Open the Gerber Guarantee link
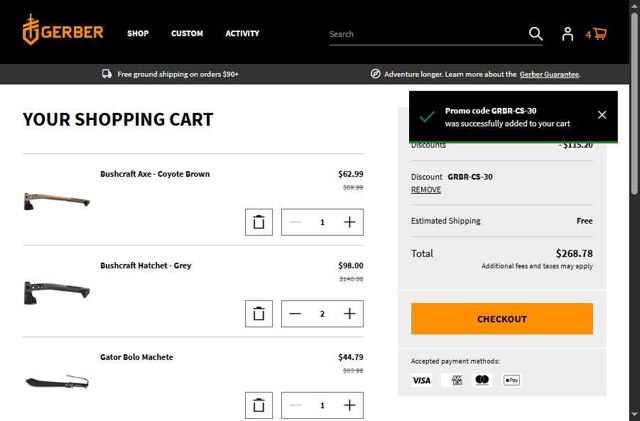640x421 pixels. [x=549, y=74]
